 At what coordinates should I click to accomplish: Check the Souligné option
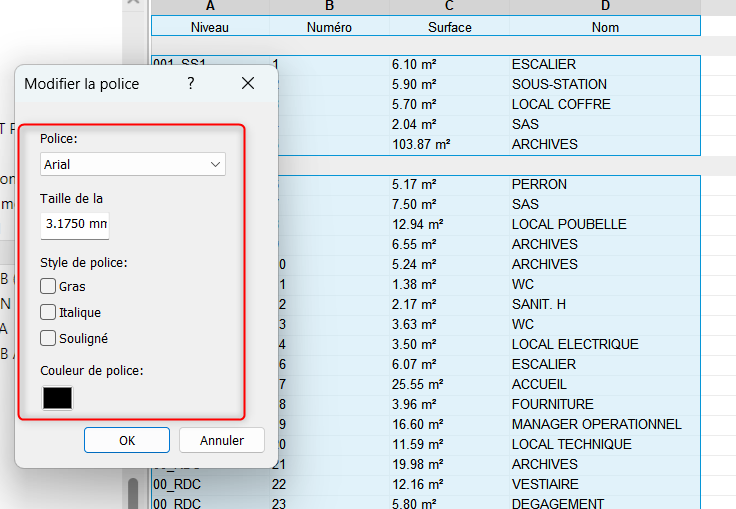pos(48,338)
